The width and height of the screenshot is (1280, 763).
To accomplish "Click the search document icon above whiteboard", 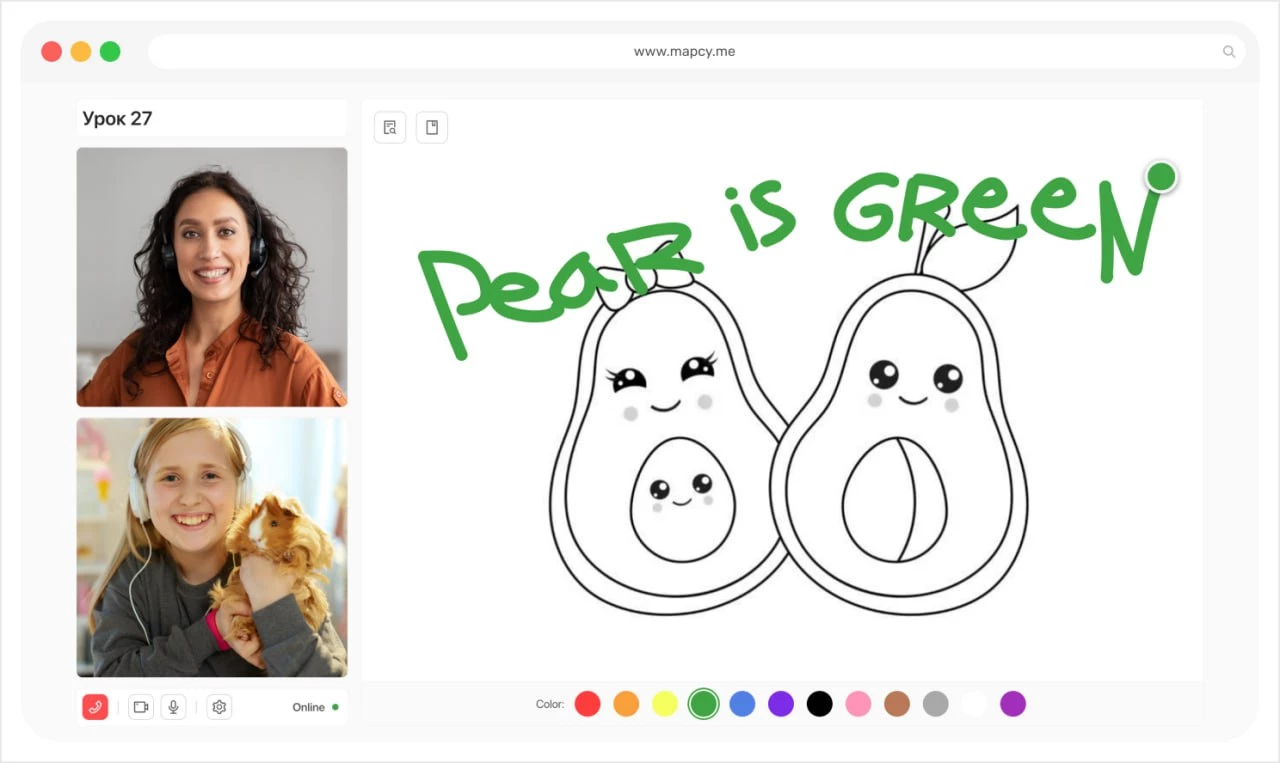I will [390, 127].
